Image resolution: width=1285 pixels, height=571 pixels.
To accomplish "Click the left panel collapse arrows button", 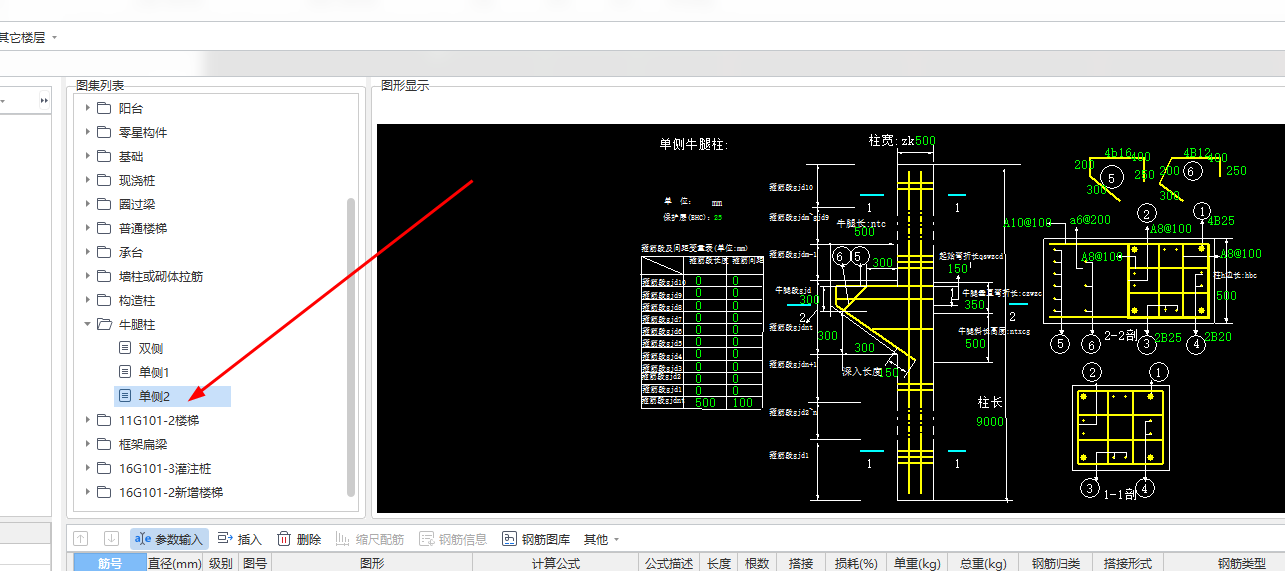I will coord(44,101).
